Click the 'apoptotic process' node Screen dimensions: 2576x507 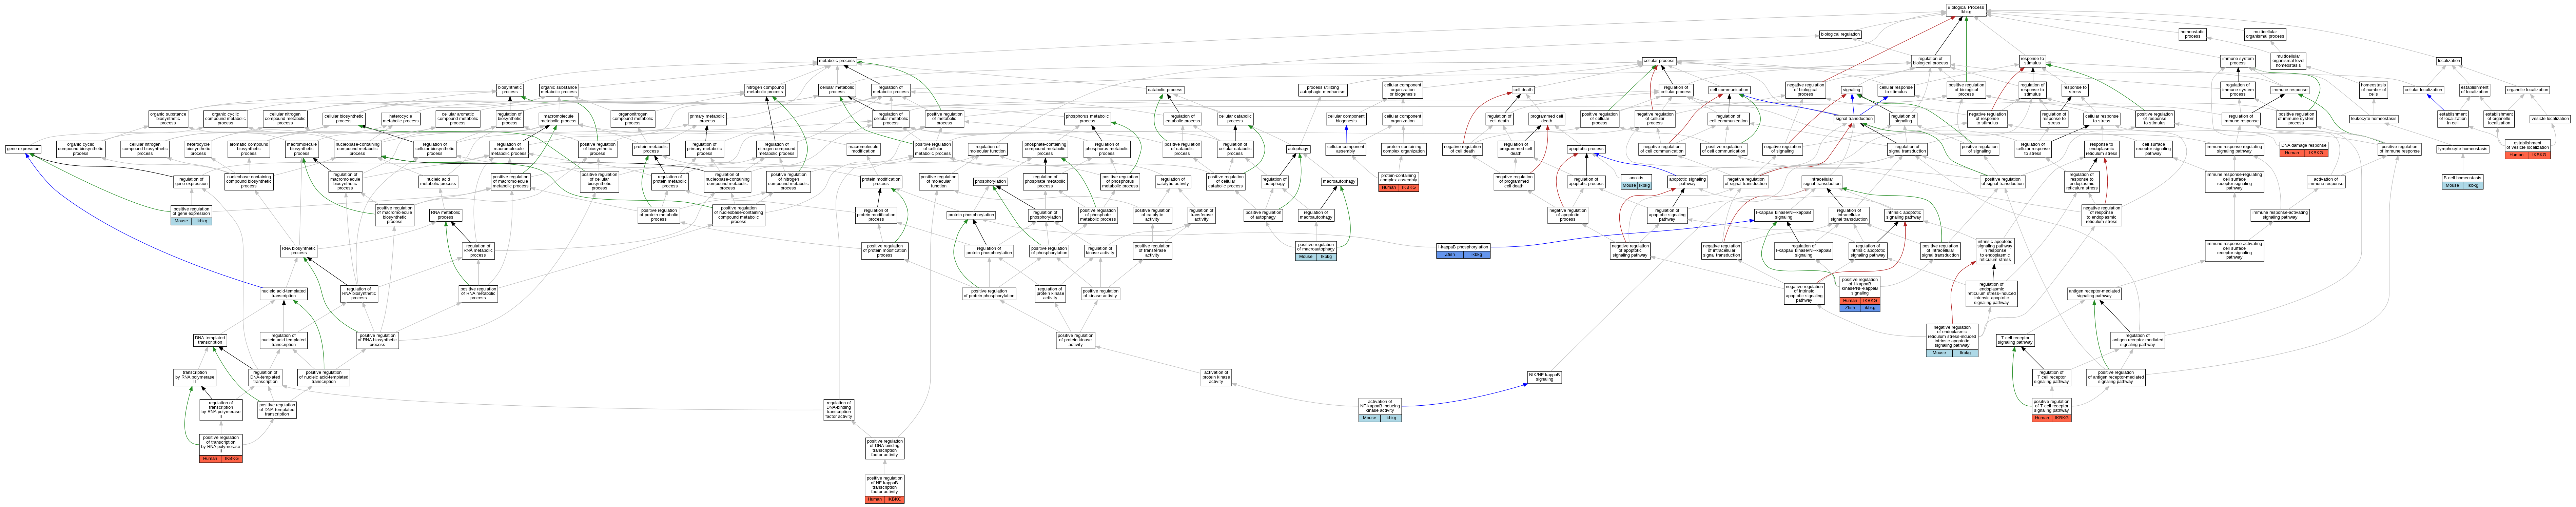coord(1586,149)
